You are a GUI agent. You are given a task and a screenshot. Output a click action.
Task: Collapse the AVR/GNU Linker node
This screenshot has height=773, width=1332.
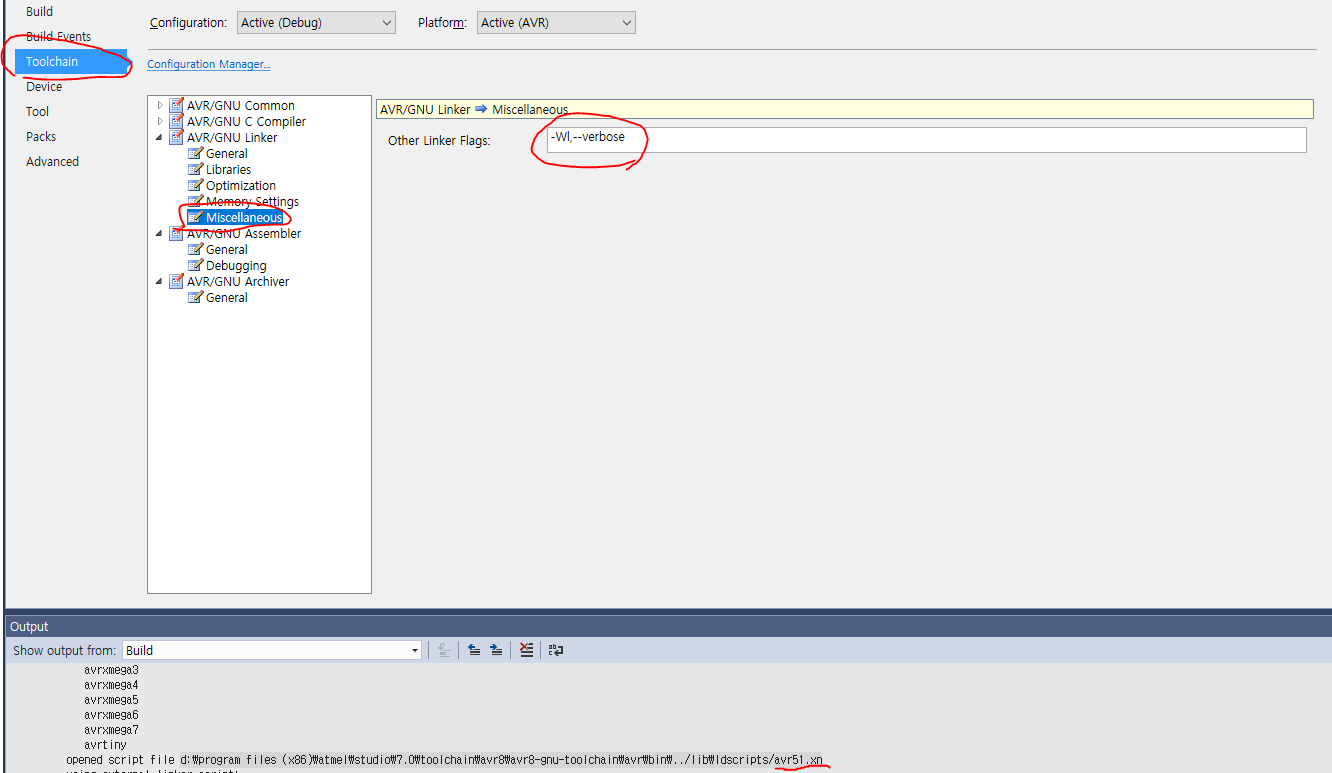pos(159,137)
